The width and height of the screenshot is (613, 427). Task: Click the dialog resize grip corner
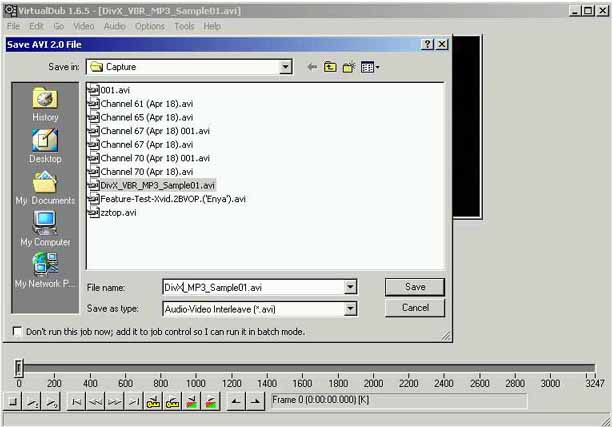[446, 336]
